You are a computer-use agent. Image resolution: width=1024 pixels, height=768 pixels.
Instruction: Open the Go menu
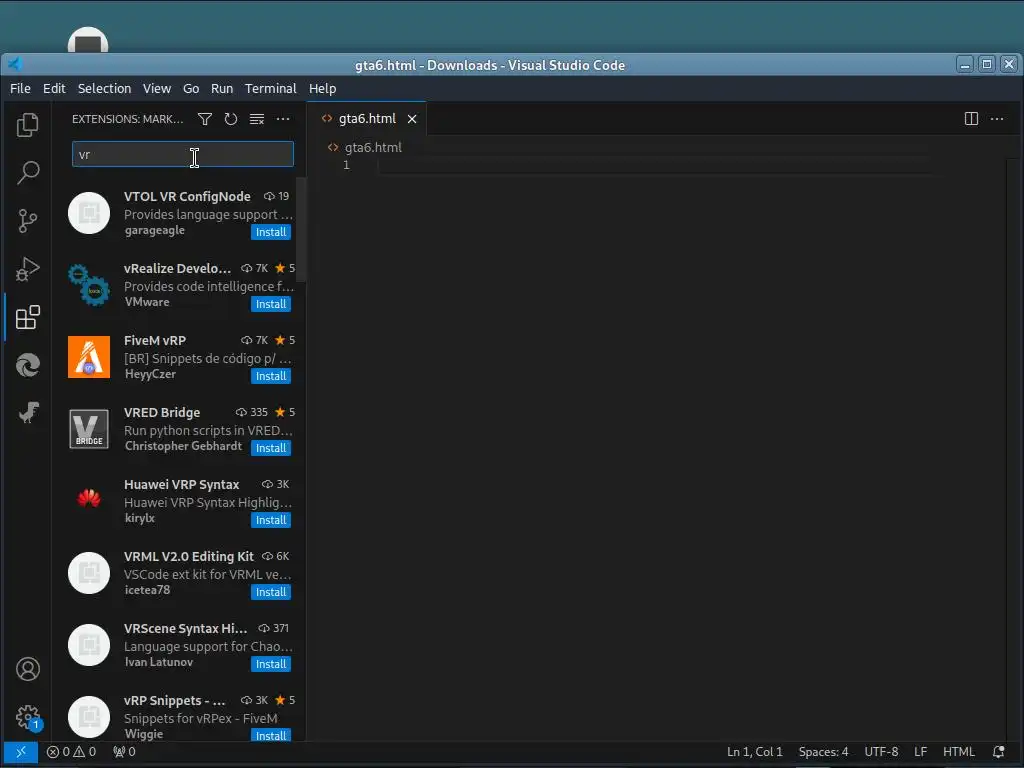(191, 88)
